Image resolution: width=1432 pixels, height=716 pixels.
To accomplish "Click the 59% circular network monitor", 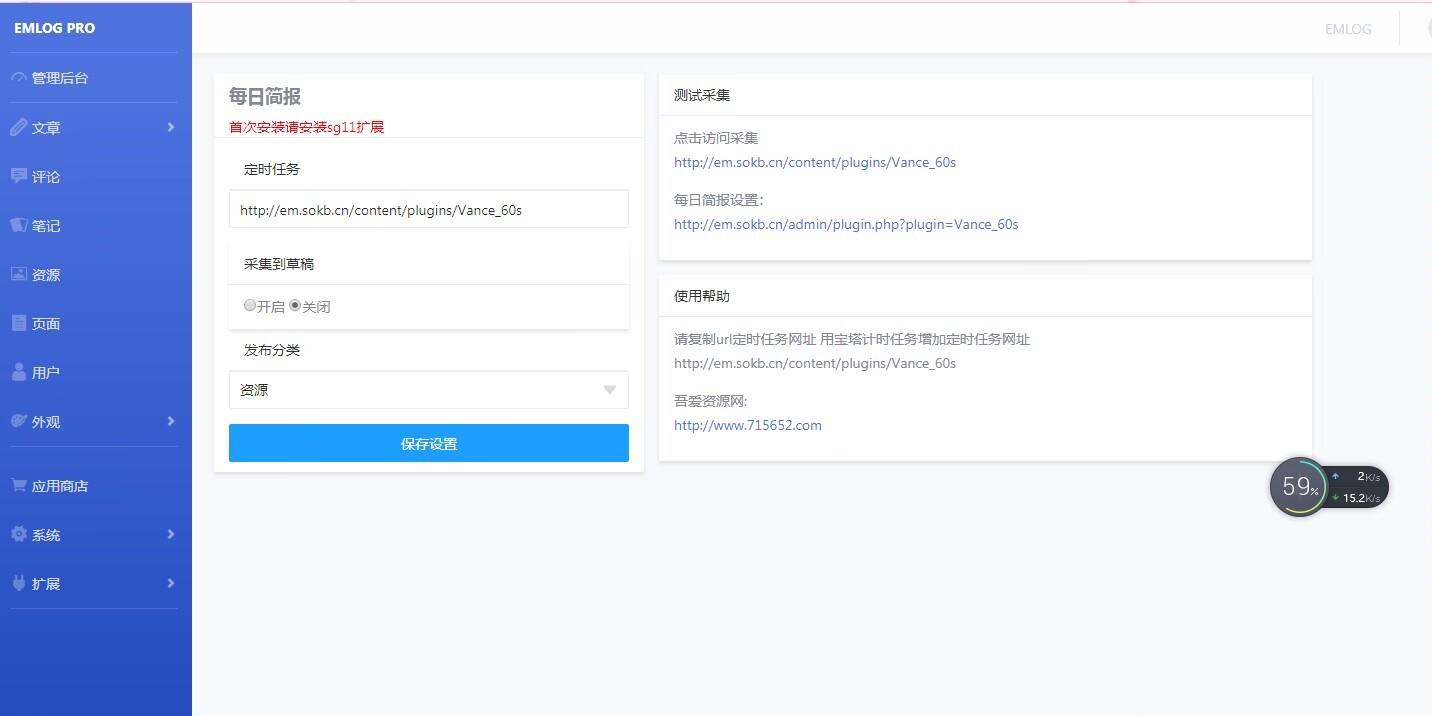I will tap(1299, 487).
